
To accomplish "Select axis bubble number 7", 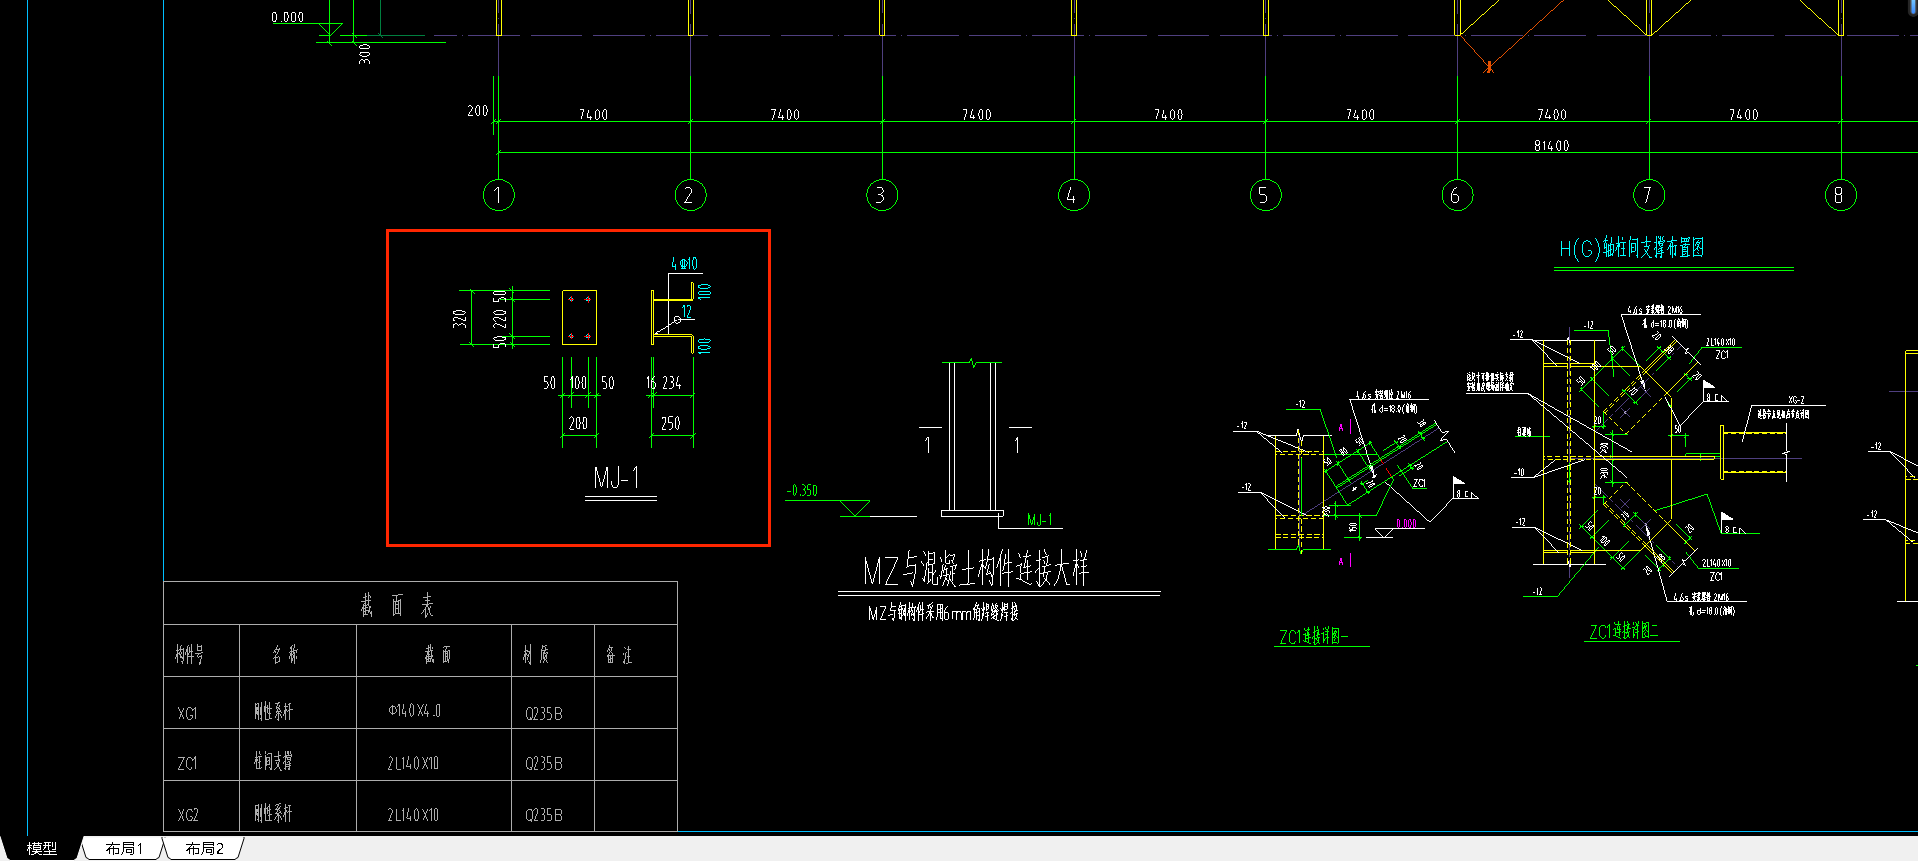I will coord(1649,195).
